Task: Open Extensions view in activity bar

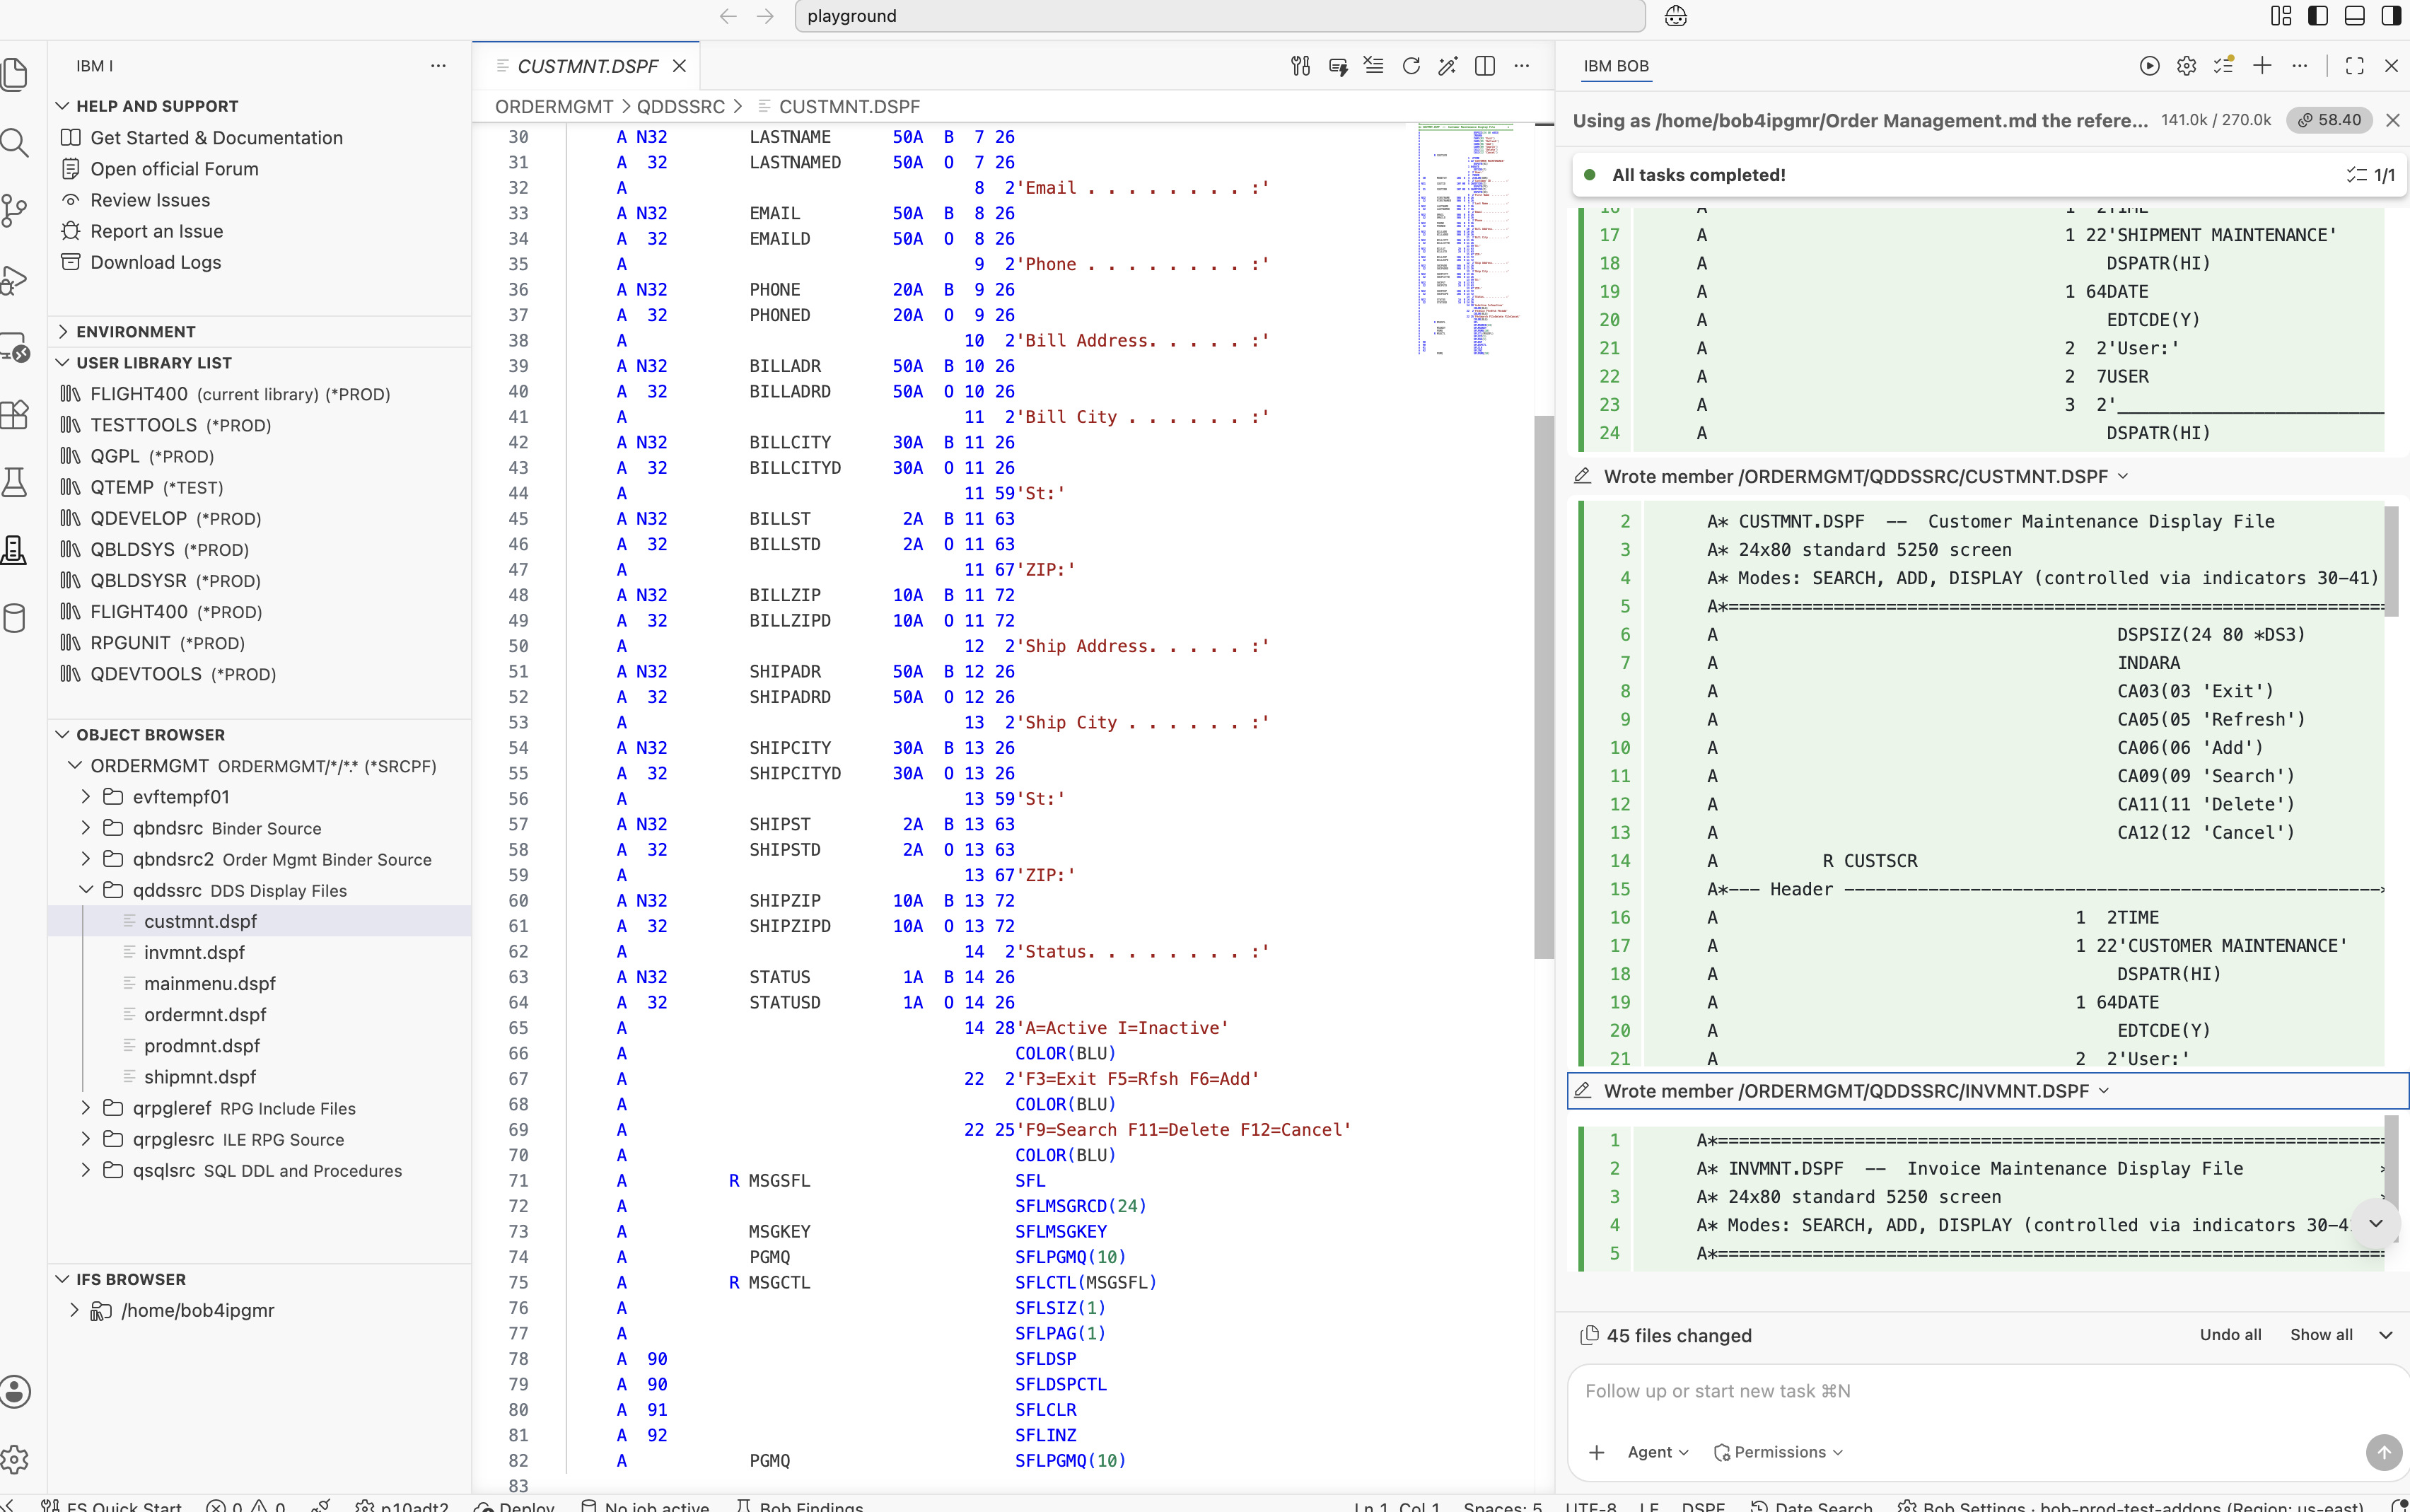Action: tap(14, 414)
